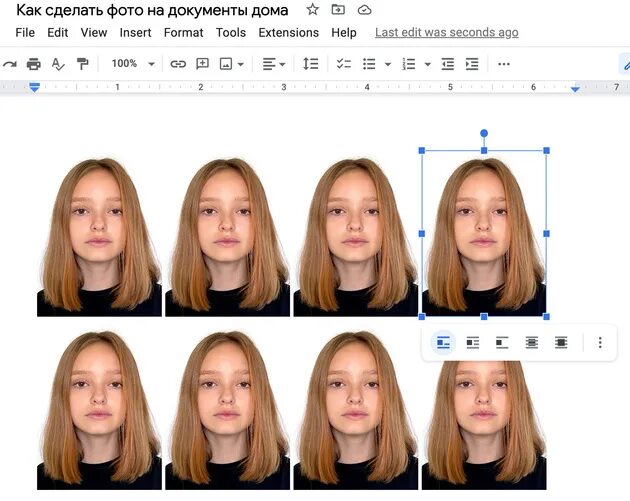Insert a bulleted list icon

pos(369,64)
